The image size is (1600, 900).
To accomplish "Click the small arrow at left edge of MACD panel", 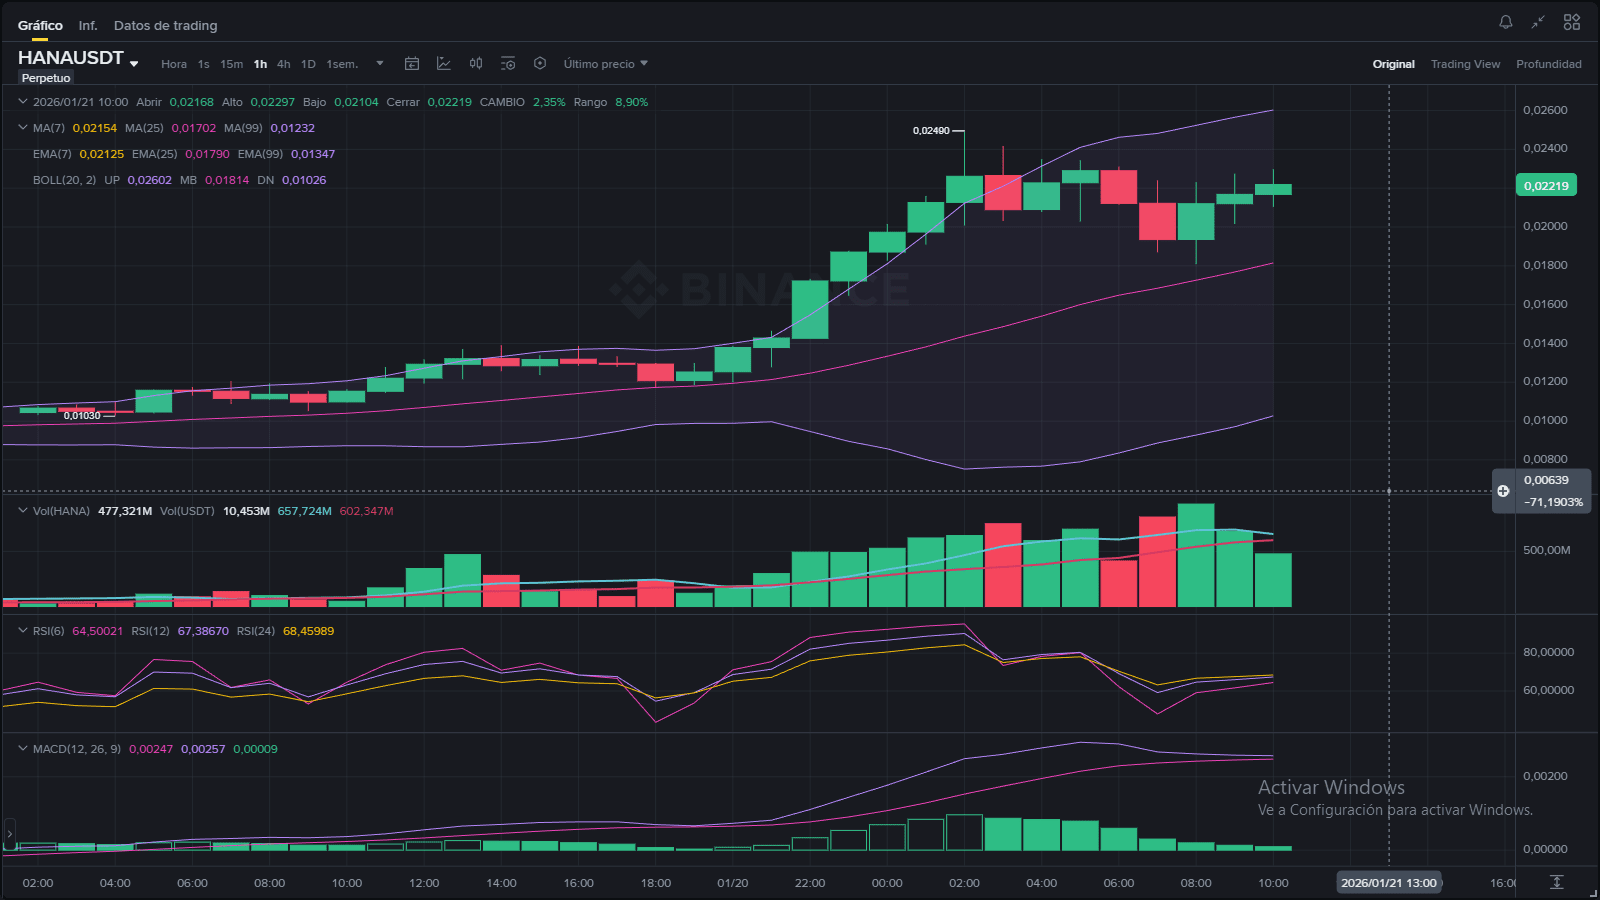I will 9,832.
